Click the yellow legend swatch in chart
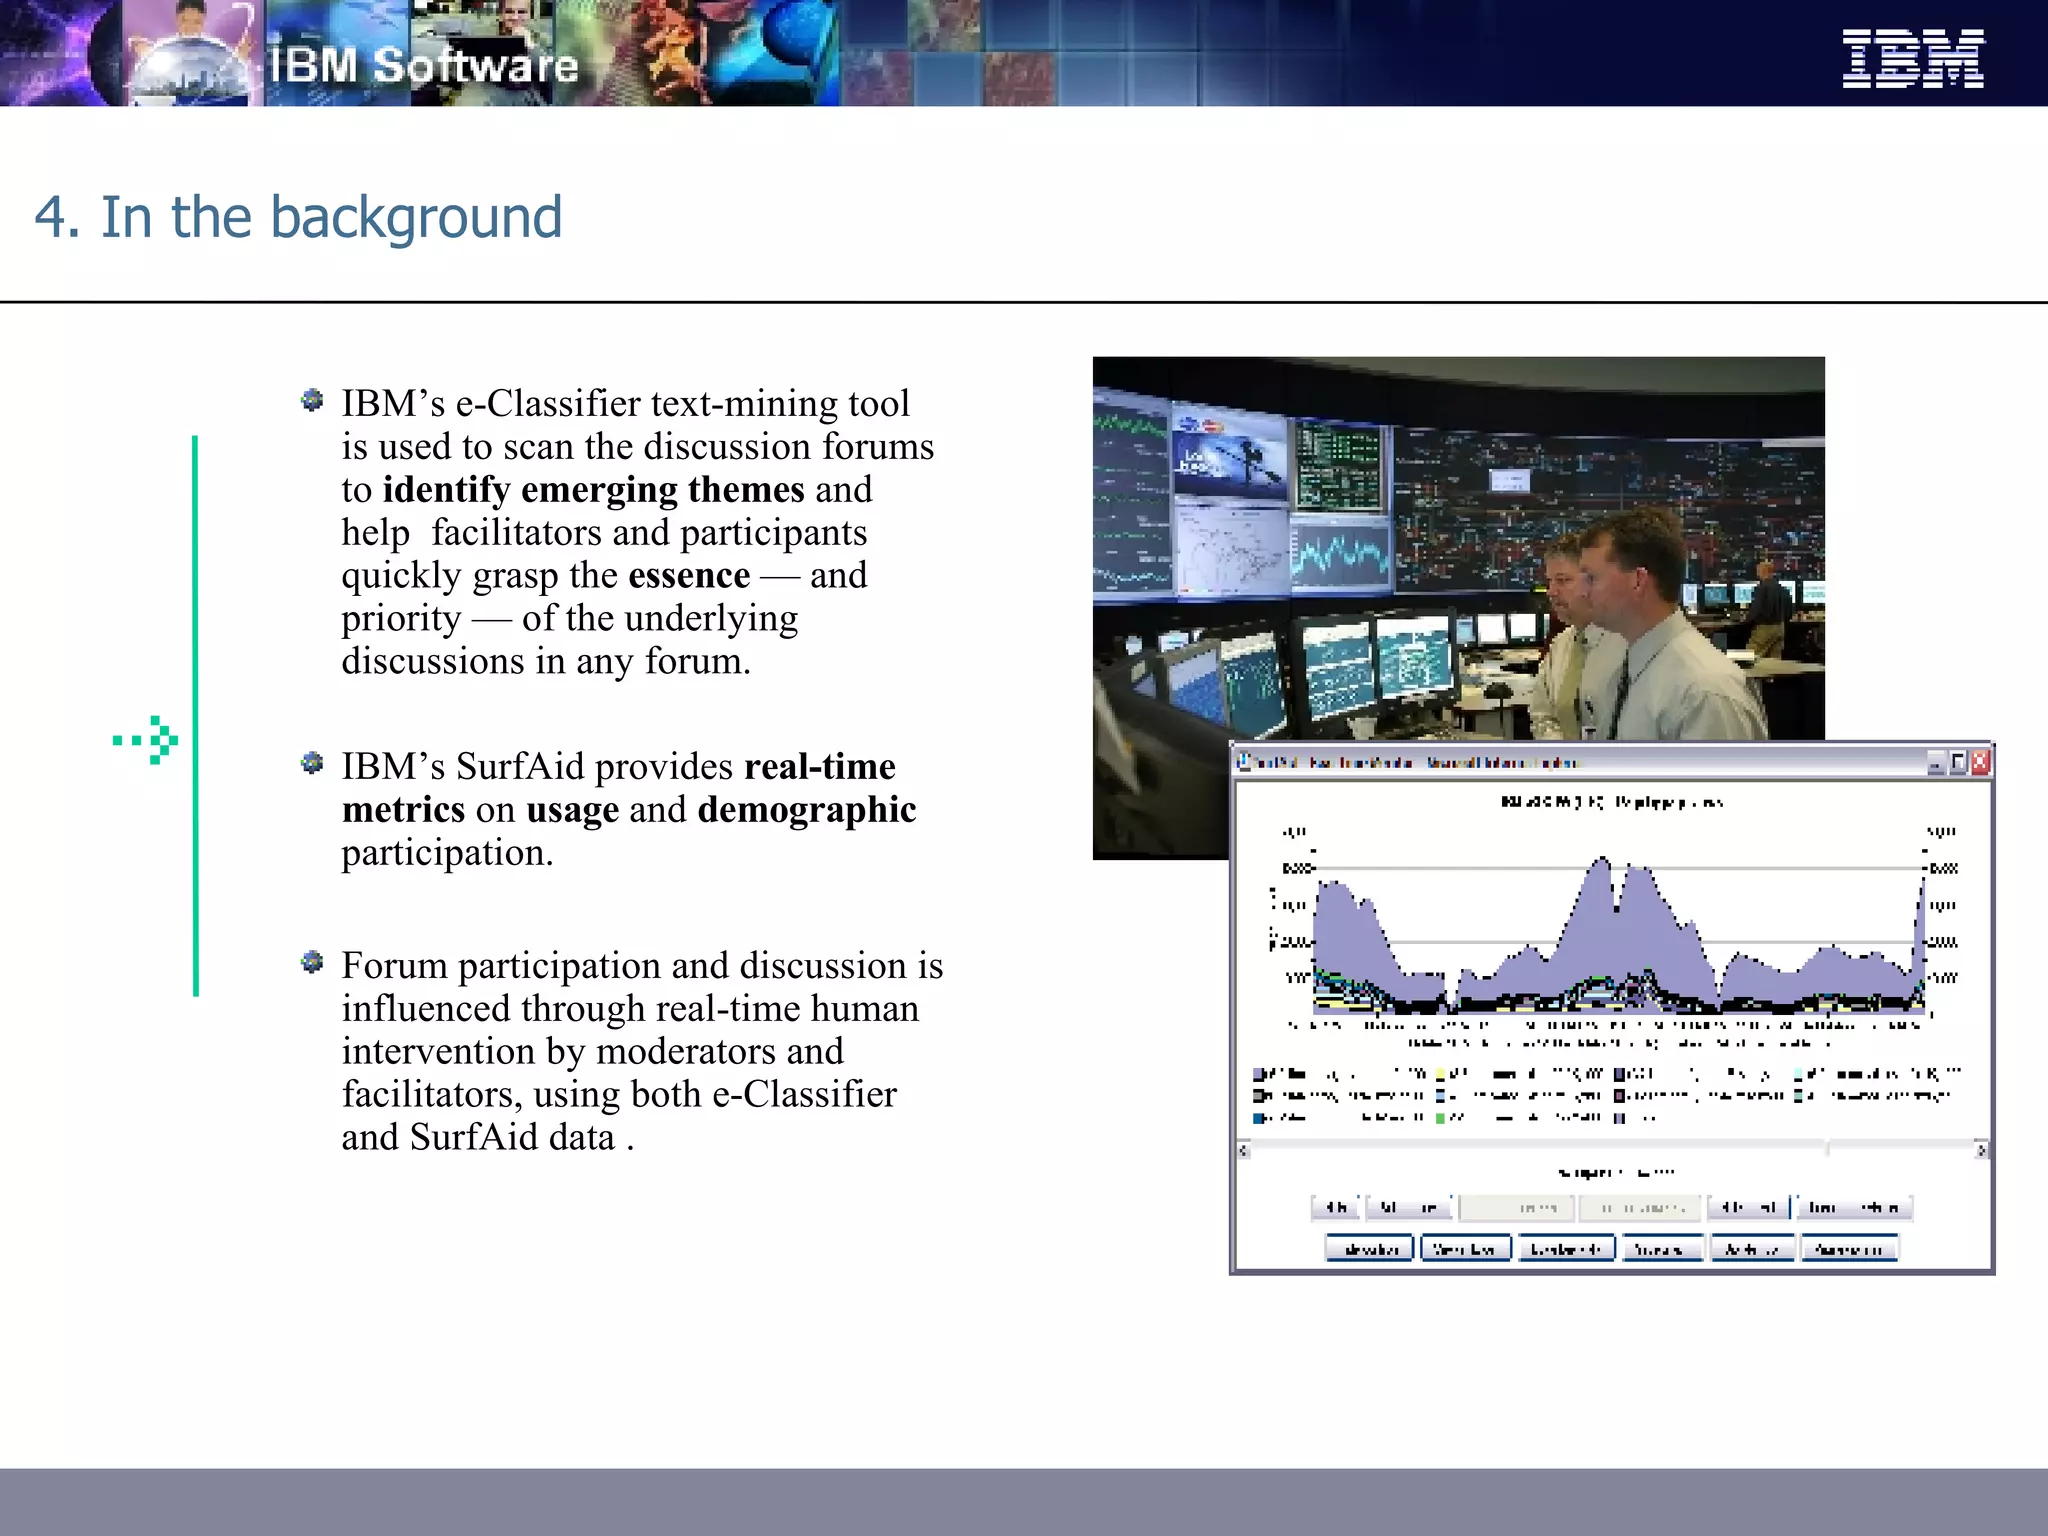2048x1536 pixels. point(1441,1074)
